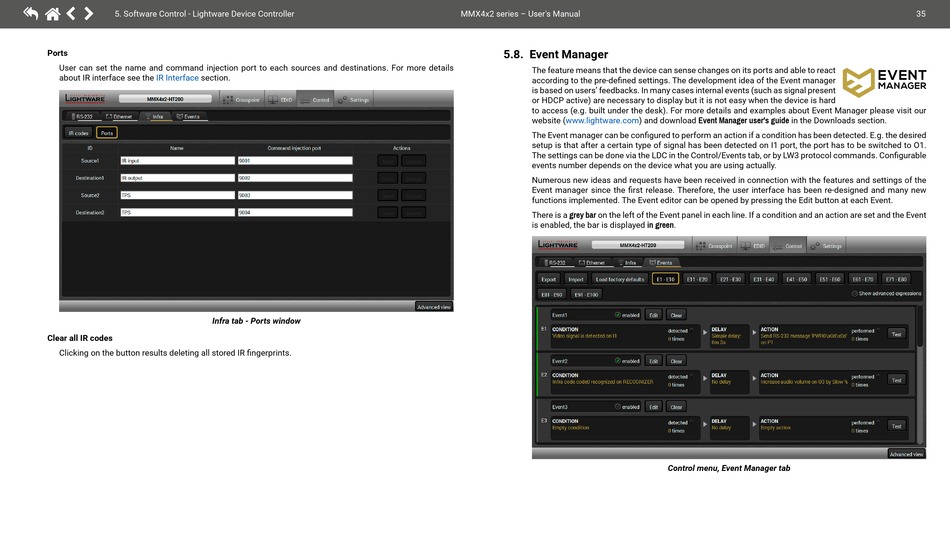
Task: Select RS-232 subtab in Event Manager screenshot
Action: pos(555,263)
